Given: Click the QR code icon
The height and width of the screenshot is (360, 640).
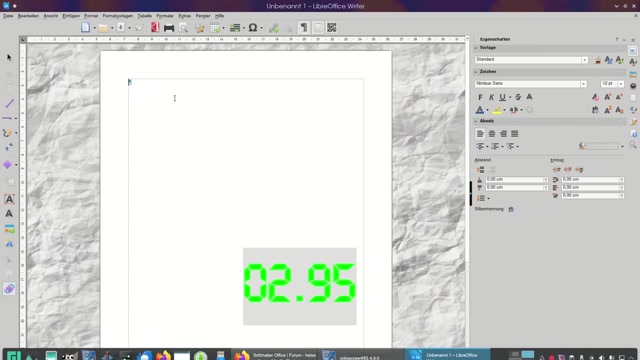Looking at the screenshot, I should pyautogui.click(x=331, y=27).
